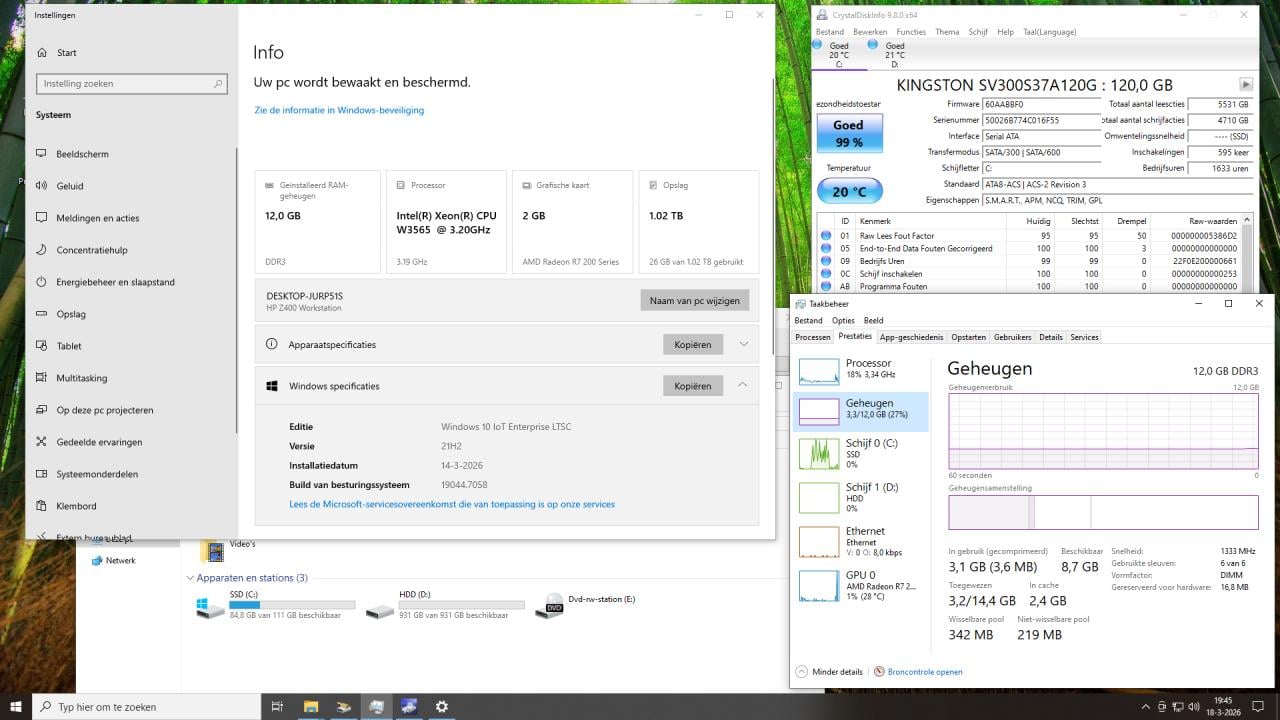Click the next-disk arrow beside KINGSTON SV300S37A120G
The width and height of the screenshot is (1280, 720).
(x=1244, y=84)
